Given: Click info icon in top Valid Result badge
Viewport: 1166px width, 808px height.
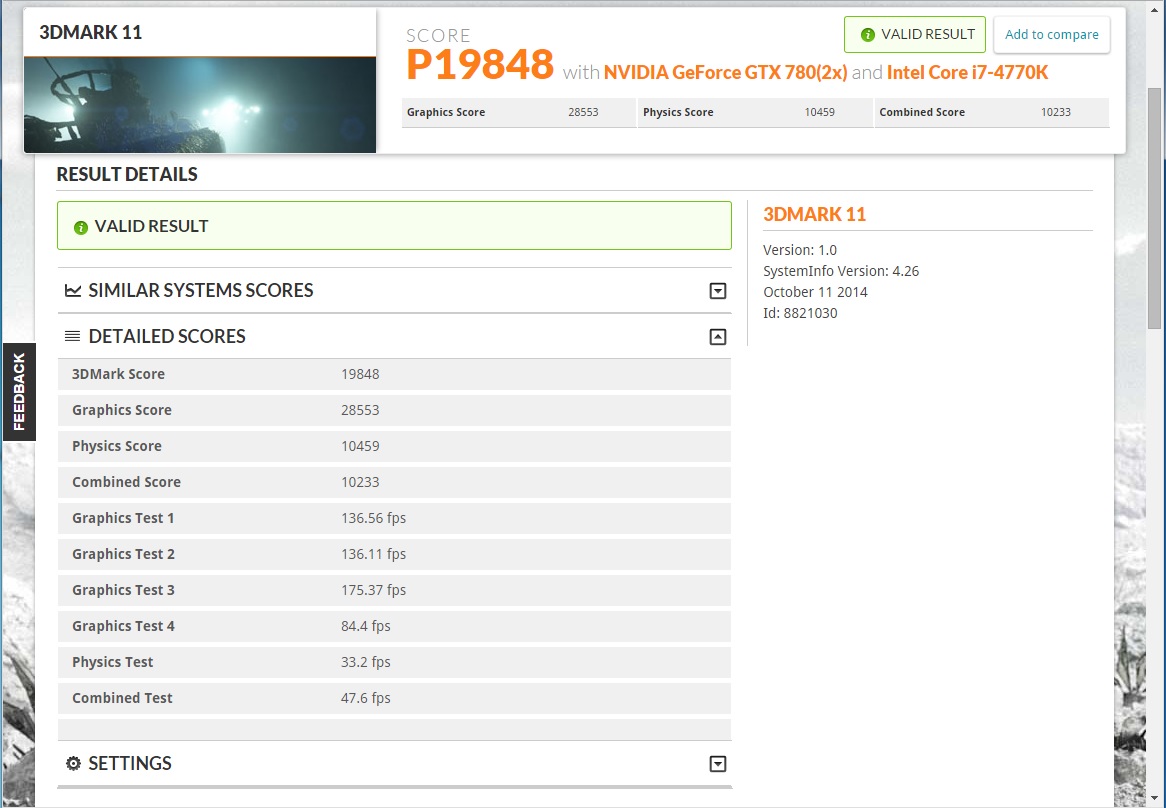Looking at the screenshot, I should coord(867,35).
